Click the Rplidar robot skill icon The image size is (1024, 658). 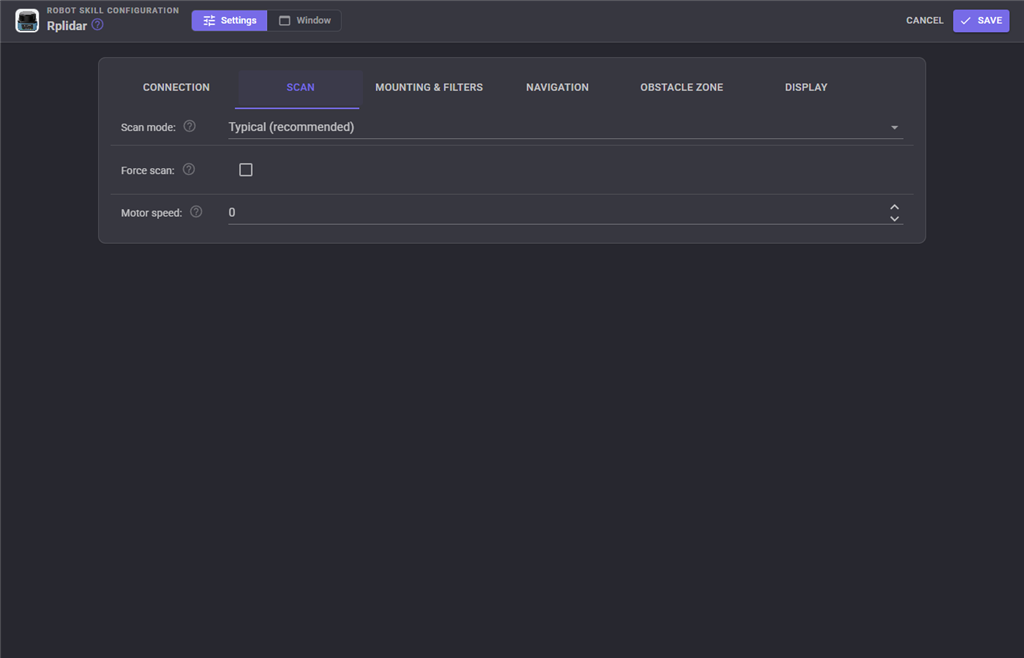pos(27,21)
